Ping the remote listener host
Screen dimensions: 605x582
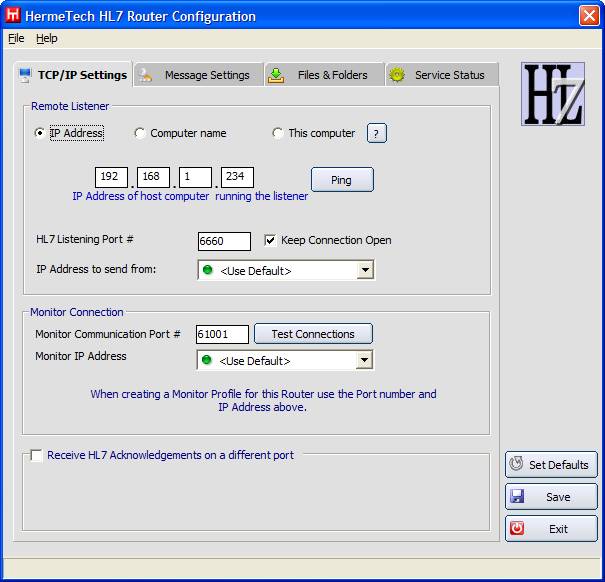(342, 179)
